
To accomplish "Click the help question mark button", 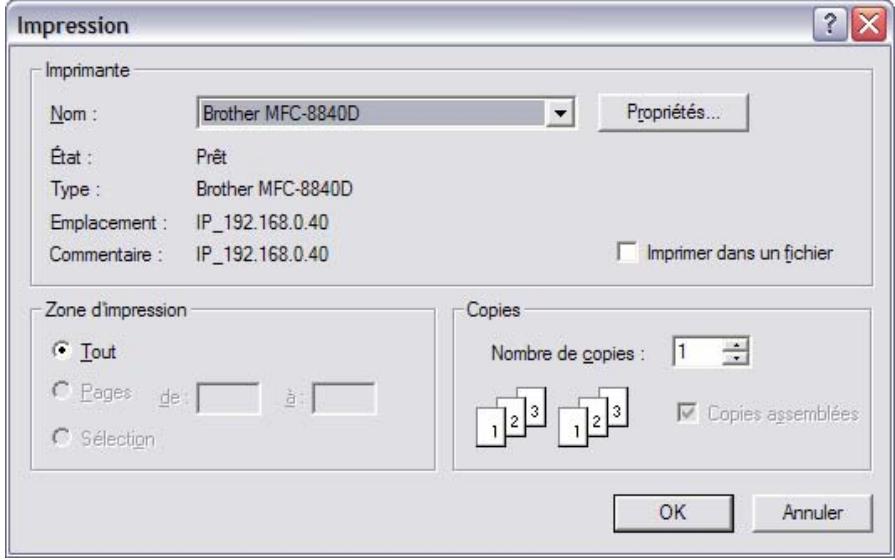I will tap(829, 25).
